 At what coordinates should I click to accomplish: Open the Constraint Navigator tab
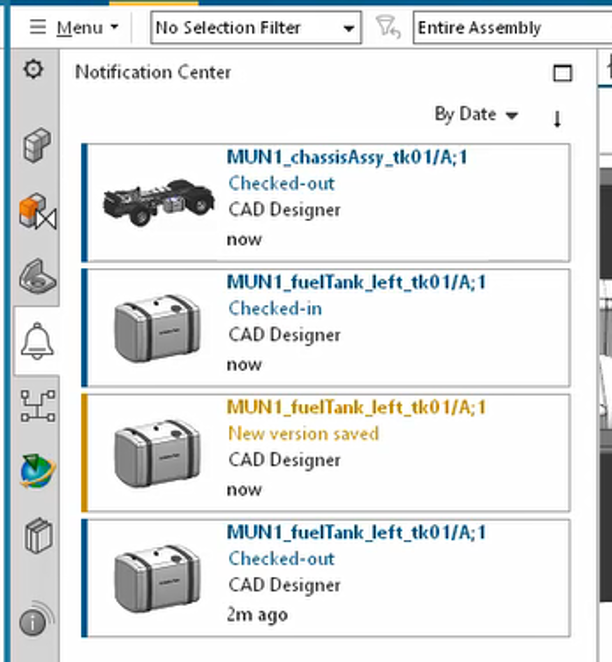36,212
